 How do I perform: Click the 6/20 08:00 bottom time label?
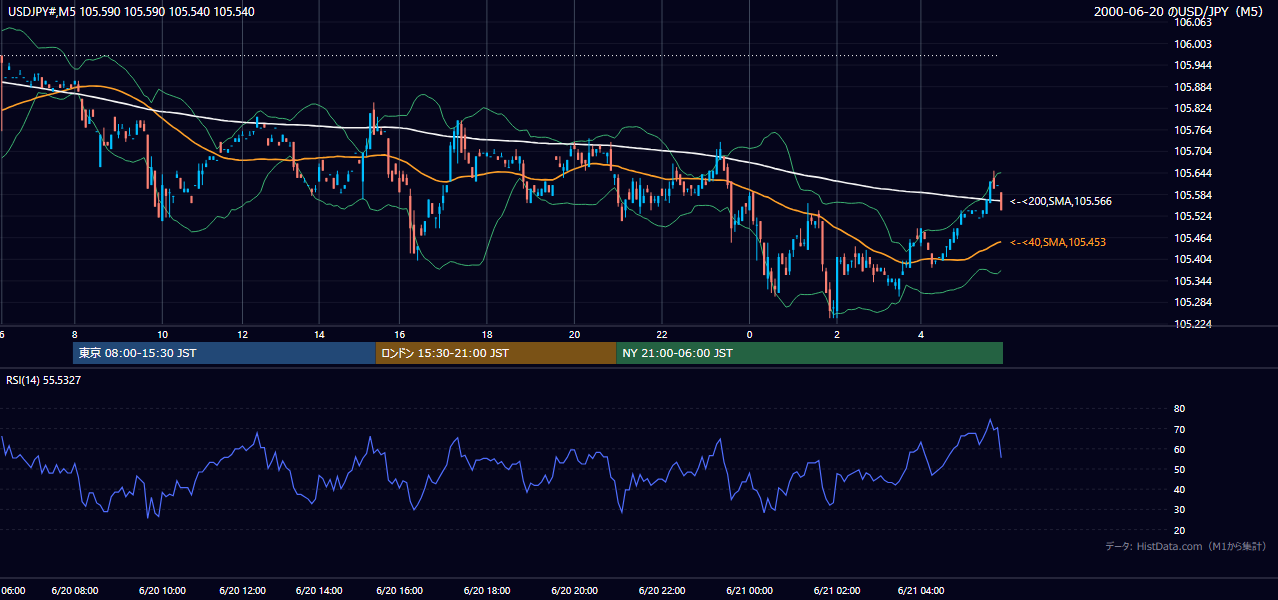pos(75,591)
